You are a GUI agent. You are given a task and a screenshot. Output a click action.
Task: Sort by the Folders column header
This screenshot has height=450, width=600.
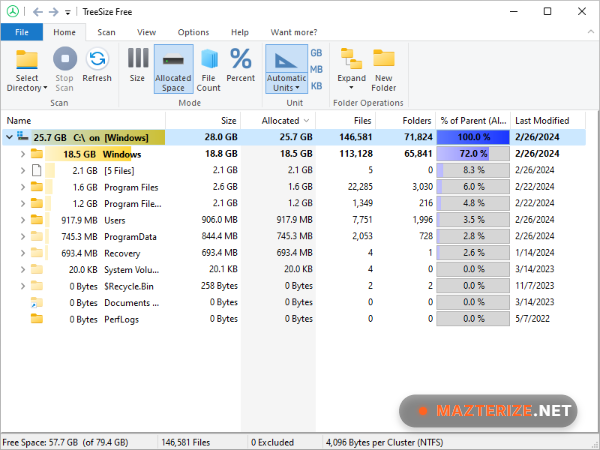click(x=406, y=121)
